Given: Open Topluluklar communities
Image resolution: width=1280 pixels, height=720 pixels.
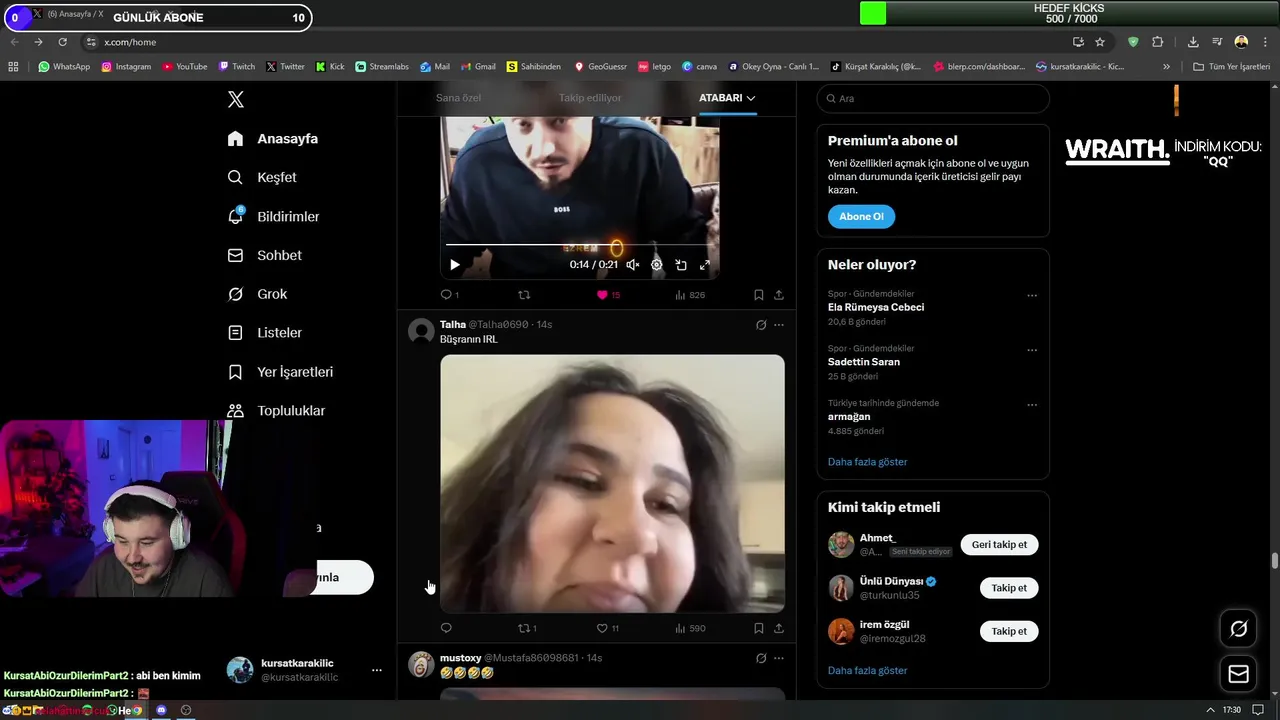Looking at the screenshot, I should (276, 411).
